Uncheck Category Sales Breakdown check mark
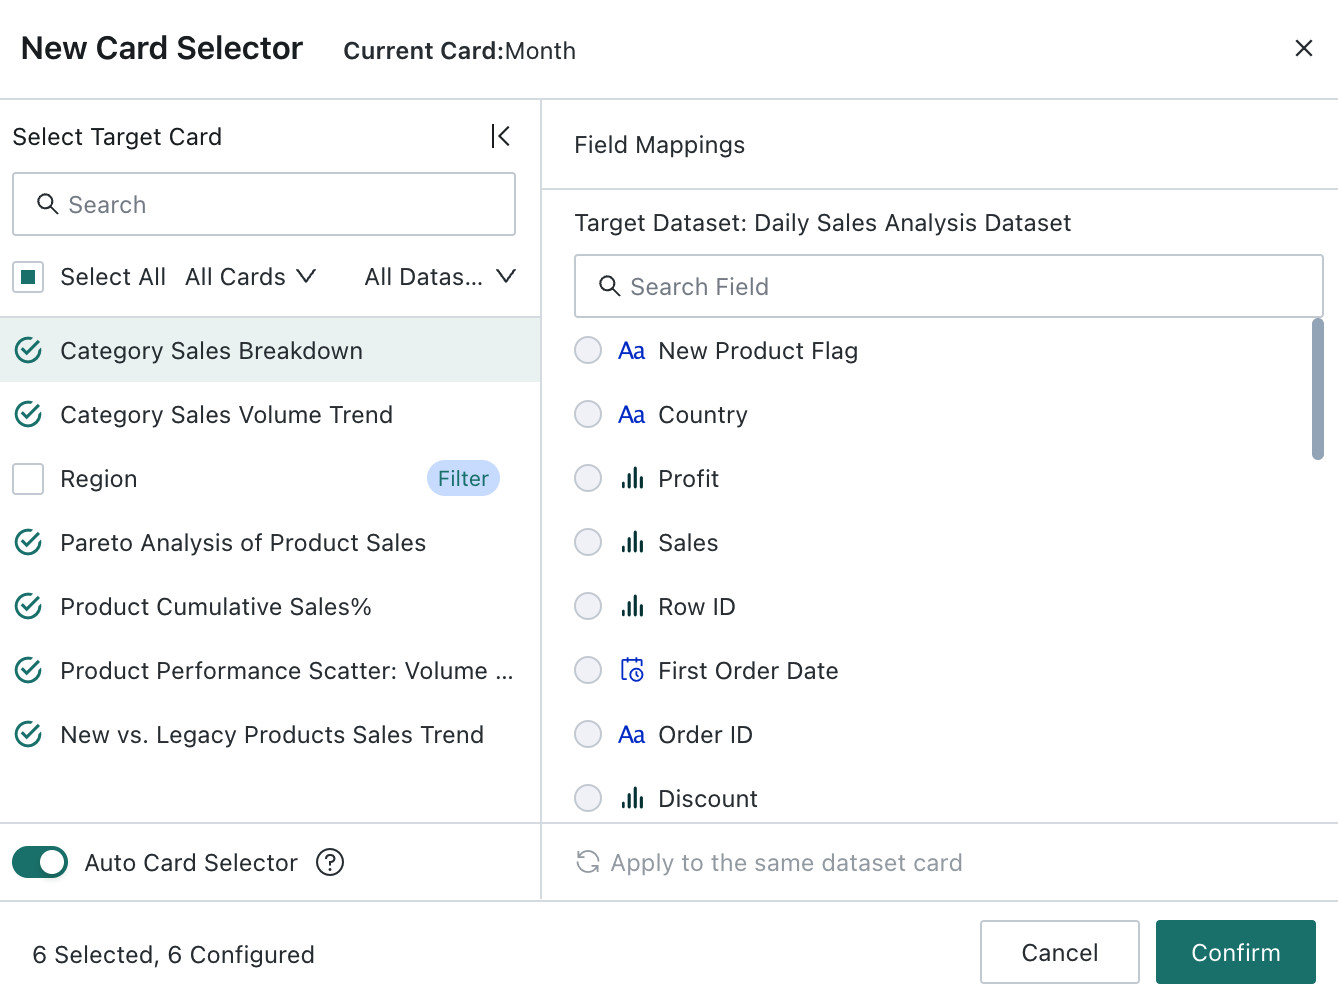 click(29, 350)
